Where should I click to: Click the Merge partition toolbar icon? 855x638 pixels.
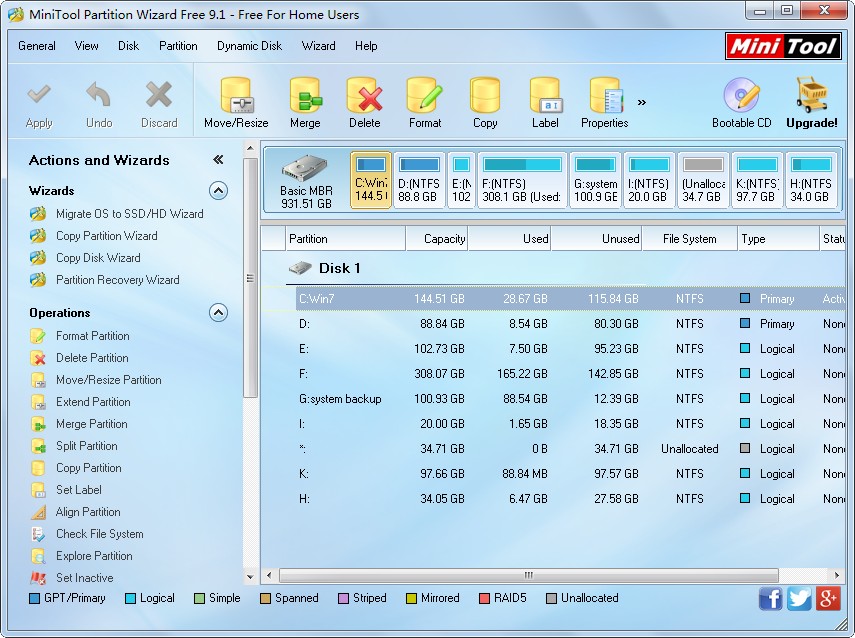pos(305,104)
